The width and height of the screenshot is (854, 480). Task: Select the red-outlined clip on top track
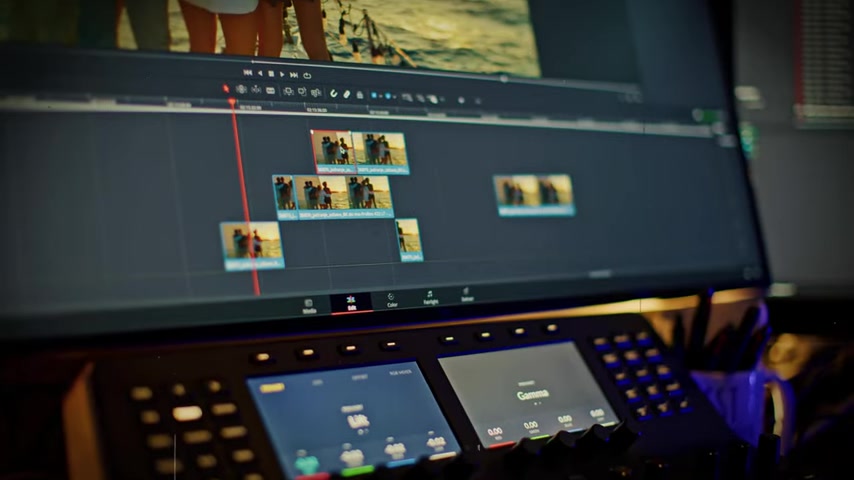tap(333, 152)
